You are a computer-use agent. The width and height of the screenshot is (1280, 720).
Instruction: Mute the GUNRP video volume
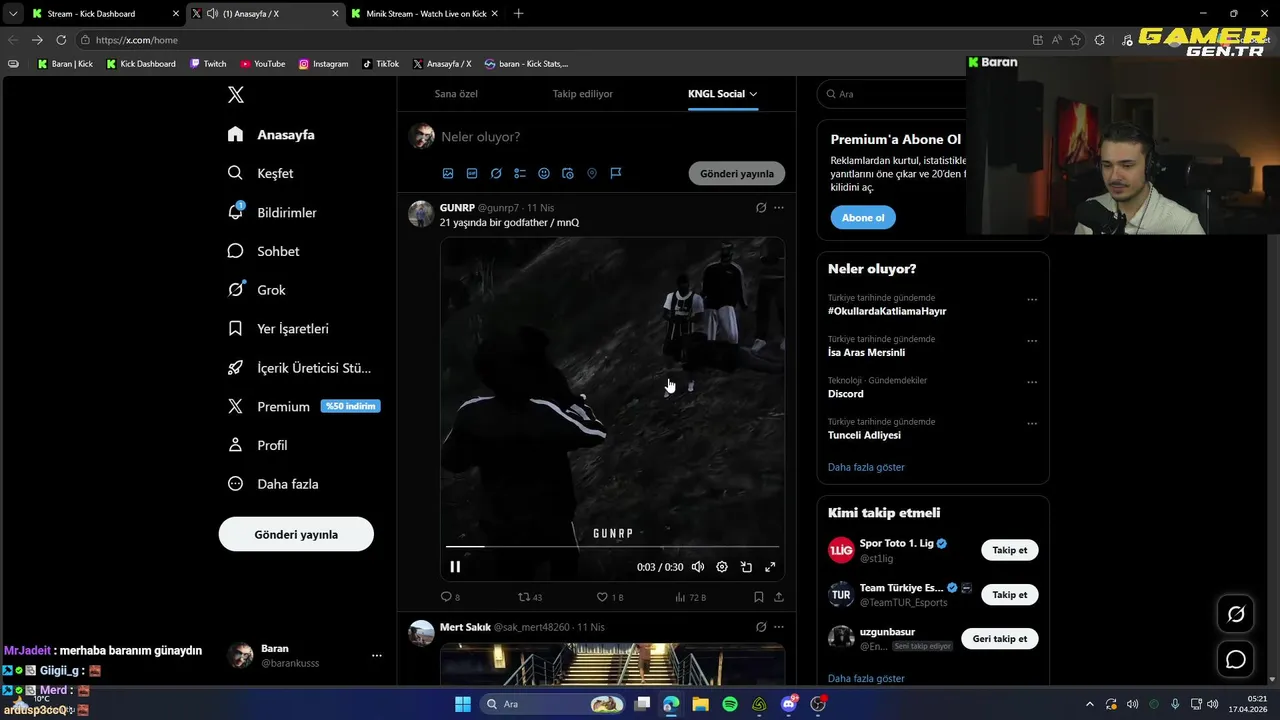pyautogui.click(x=698, y=567)
